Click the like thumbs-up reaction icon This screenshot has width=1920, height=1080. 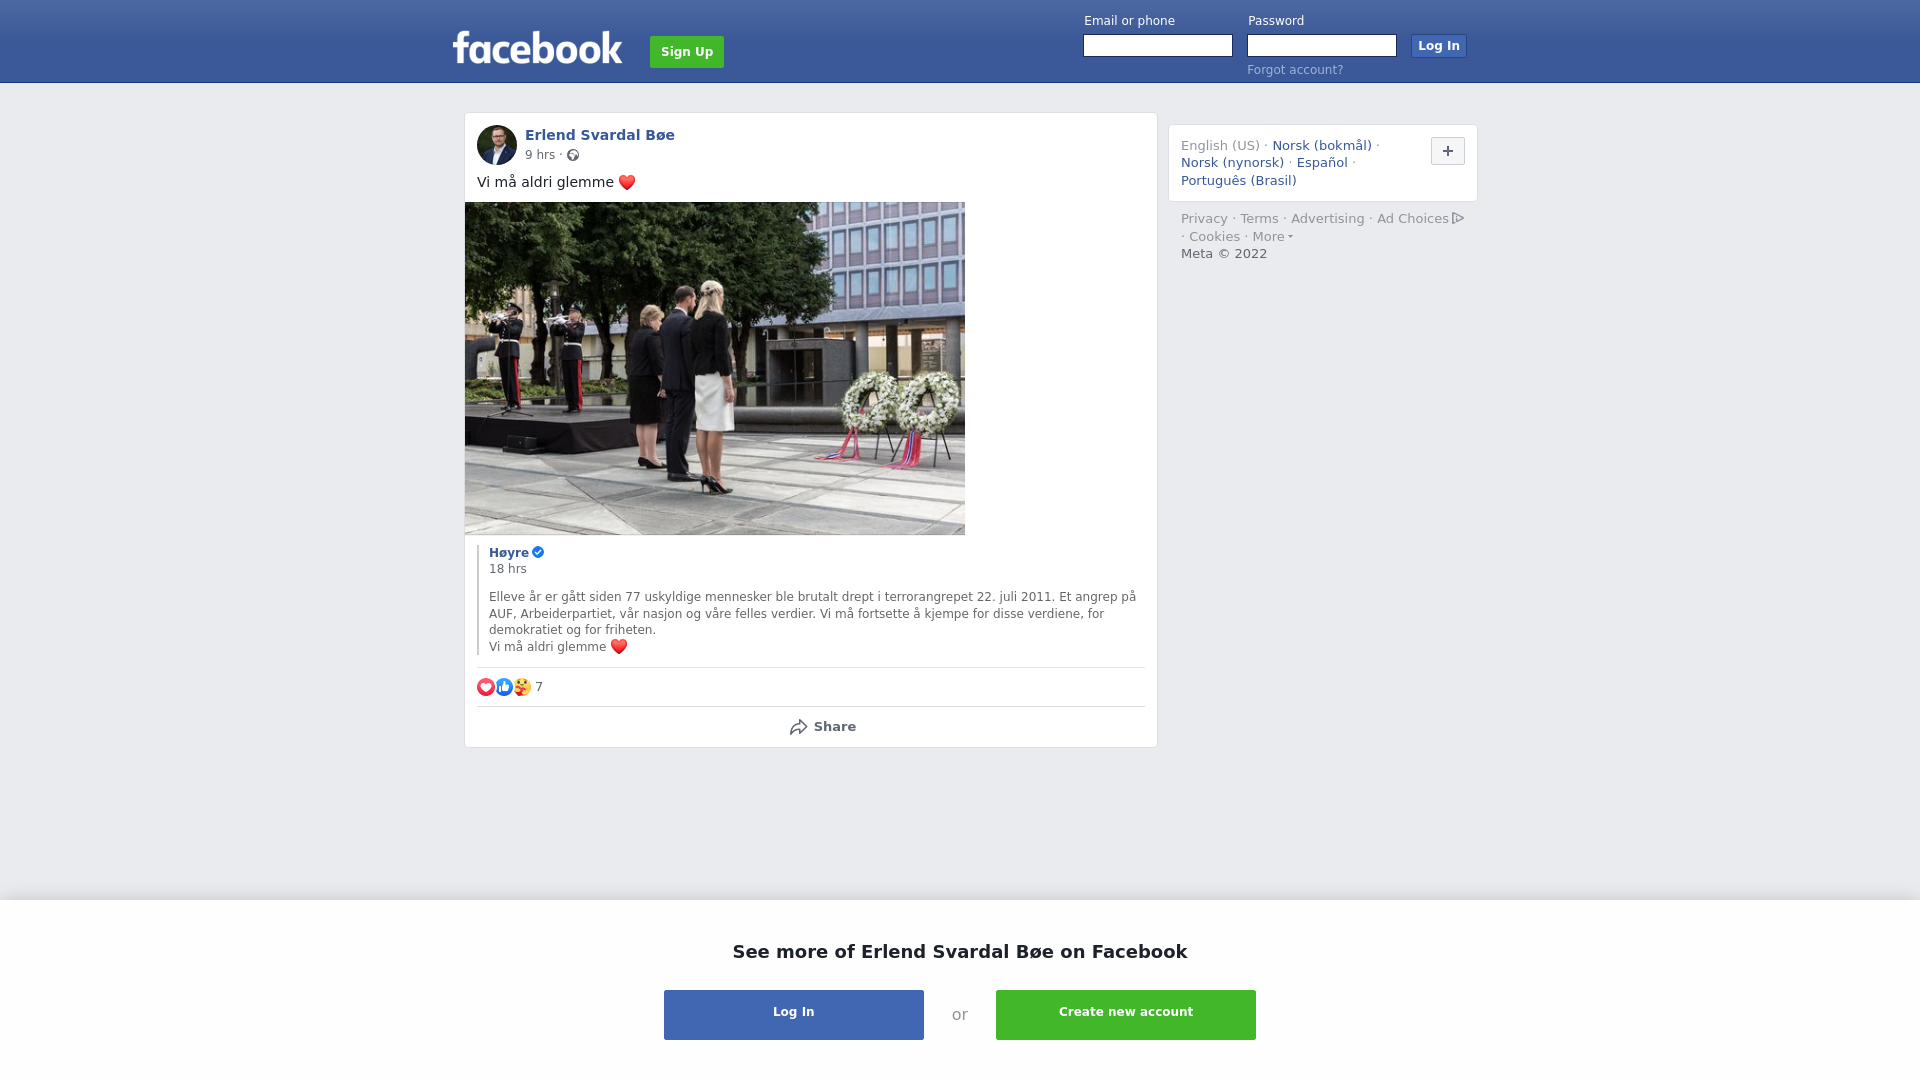pyautogui.click(x=504, y=687)
